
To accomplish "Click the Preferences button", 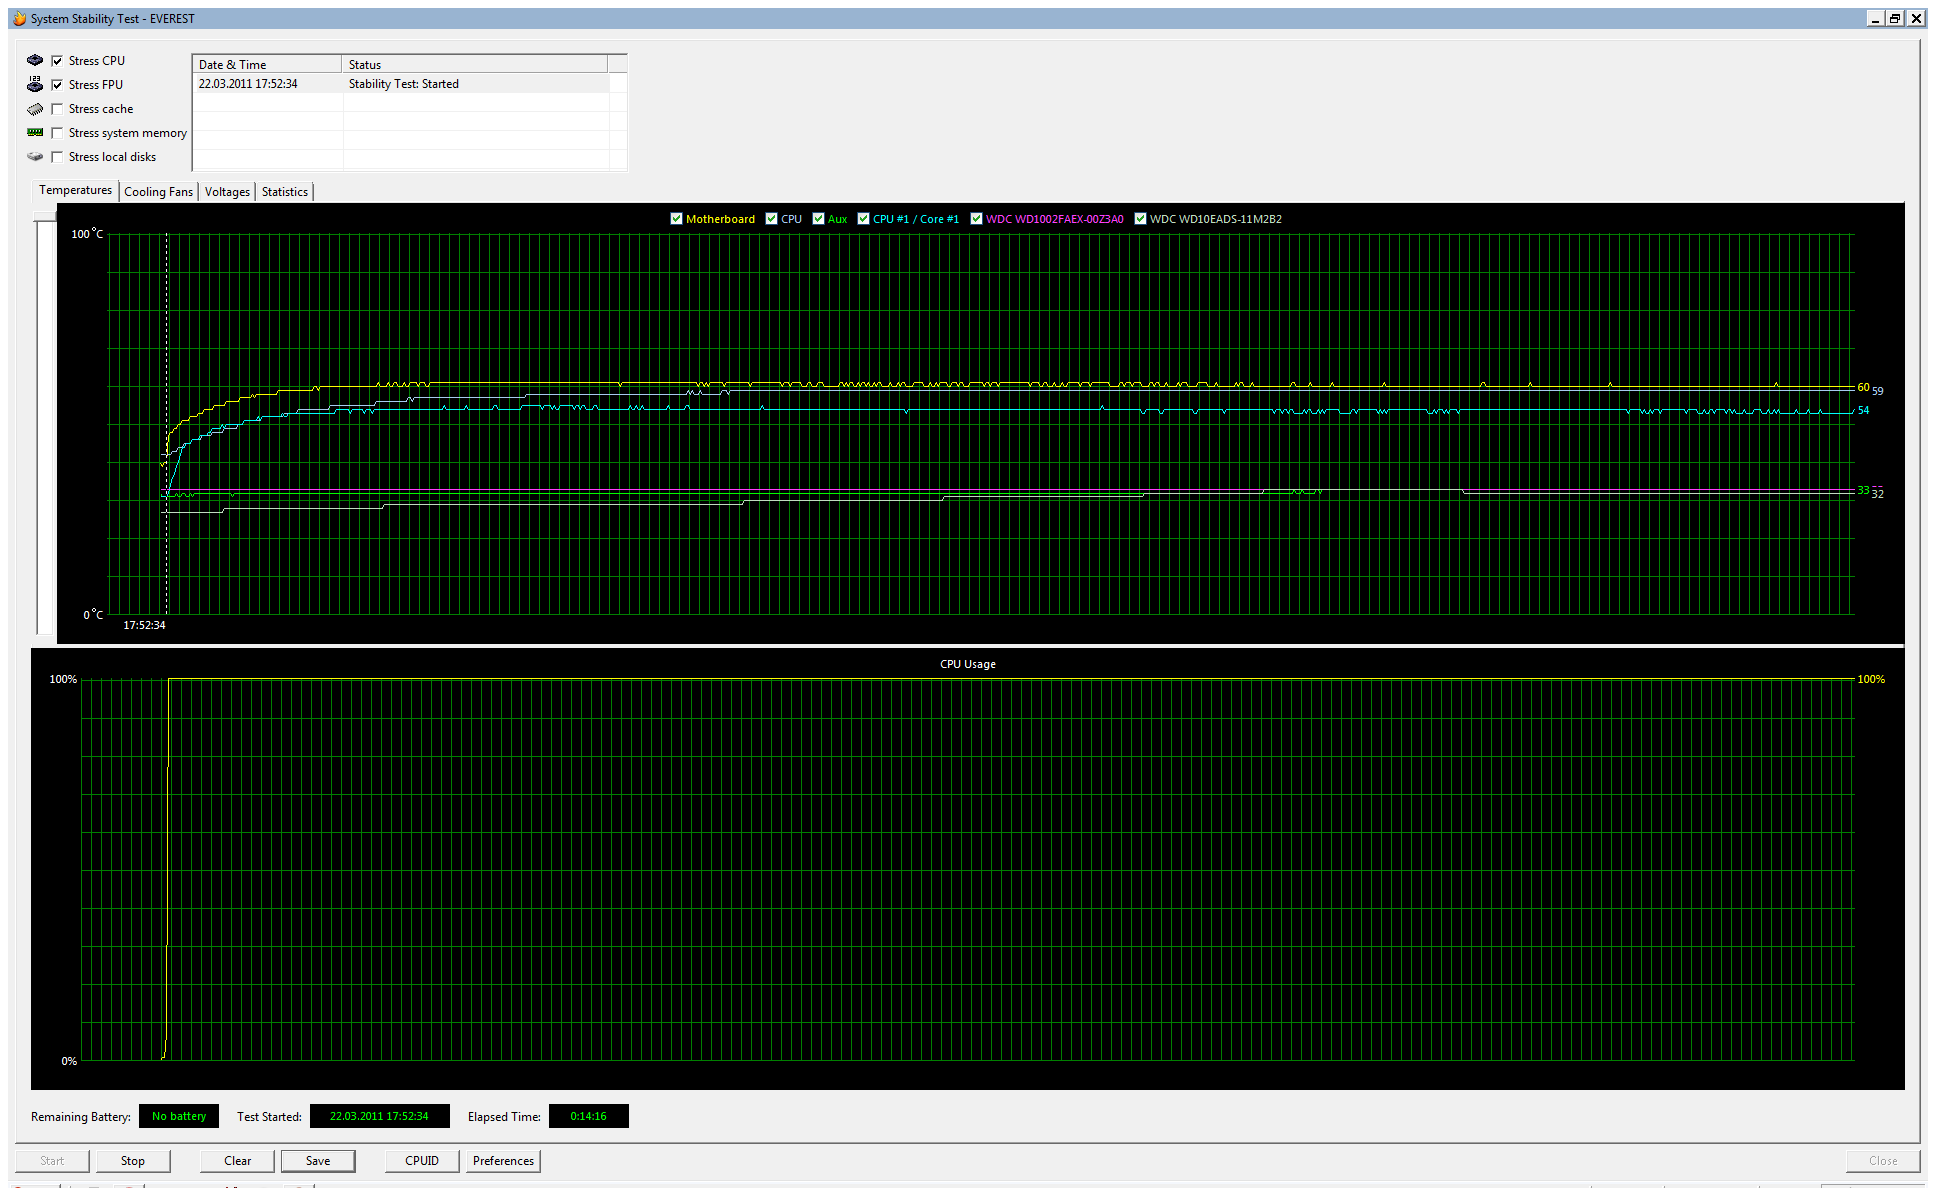I will point(503,1161).
